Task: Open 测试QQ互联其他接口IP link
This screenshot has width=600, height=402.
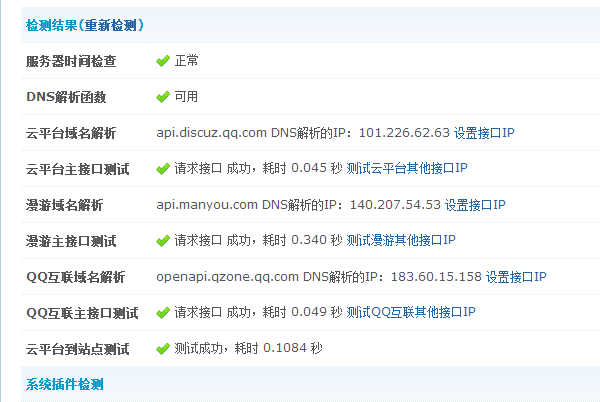Action: point(411,312)
